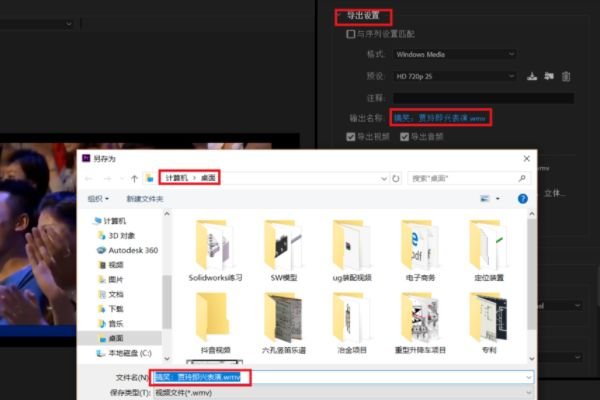Click the 新建文件夹 button
The height and width of the screenshot is (400, 600).
click(x=145, y=199)
